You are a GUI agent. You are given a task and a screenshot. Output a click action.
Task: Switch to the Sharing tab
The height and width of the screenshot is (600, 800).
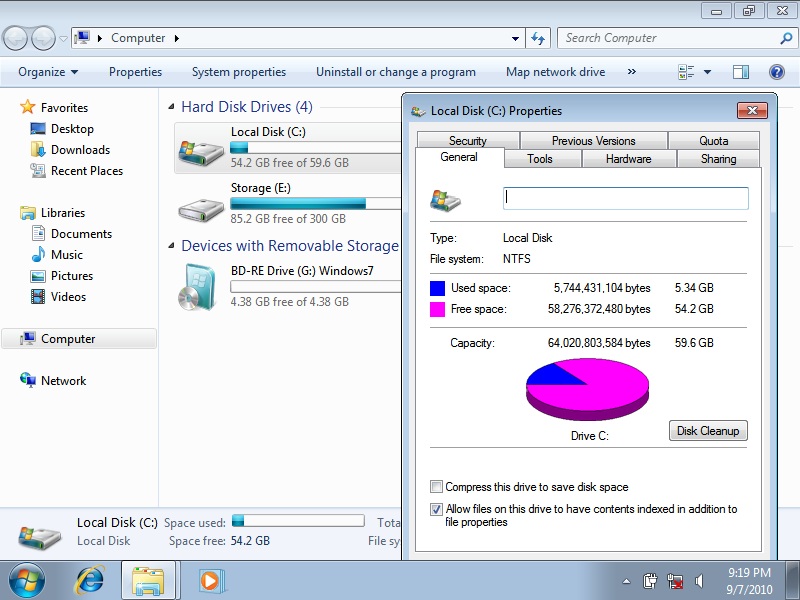click(x=718, y=159)
